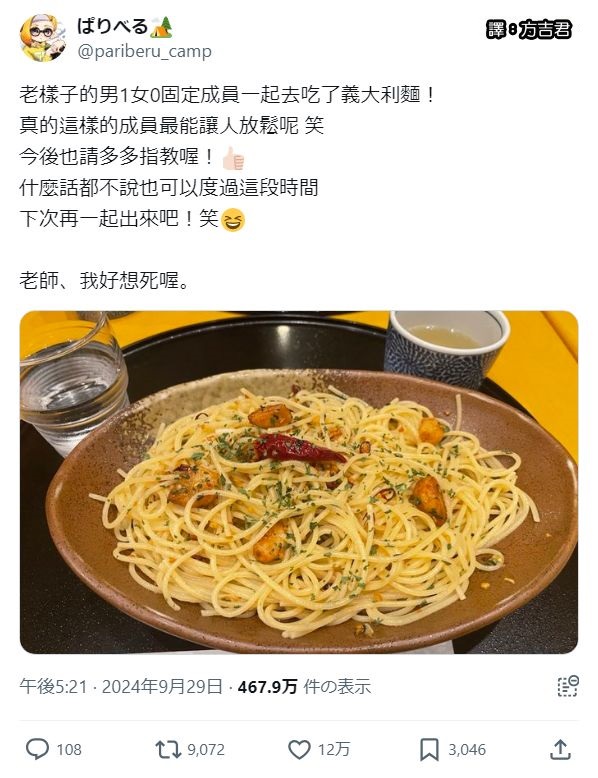Image resolution: width=598 pixels, height=778 pixels.
Task: Like the post with heart icon
Action: pos(299,749)
